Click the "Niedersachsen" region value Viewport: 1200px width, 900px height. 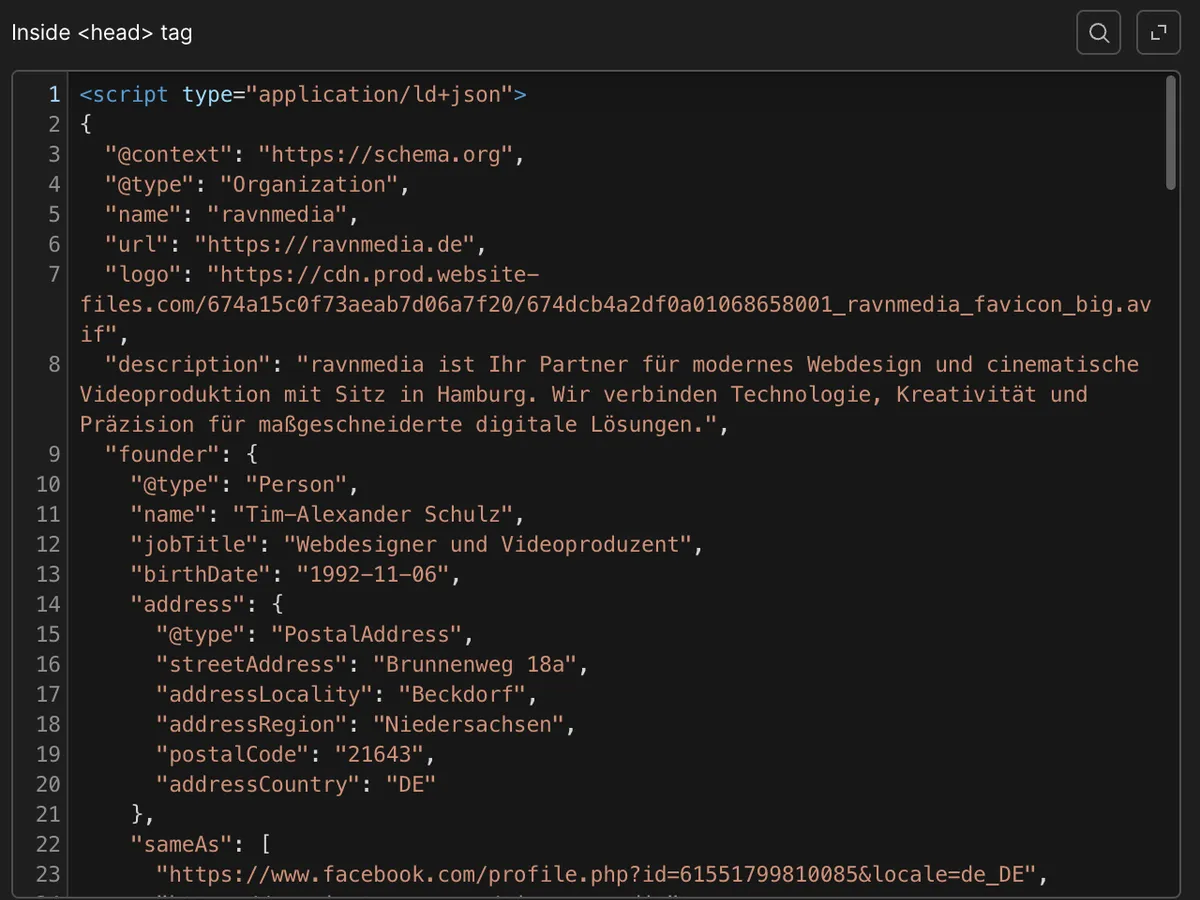pyautogui.click(x=469, y=725)
